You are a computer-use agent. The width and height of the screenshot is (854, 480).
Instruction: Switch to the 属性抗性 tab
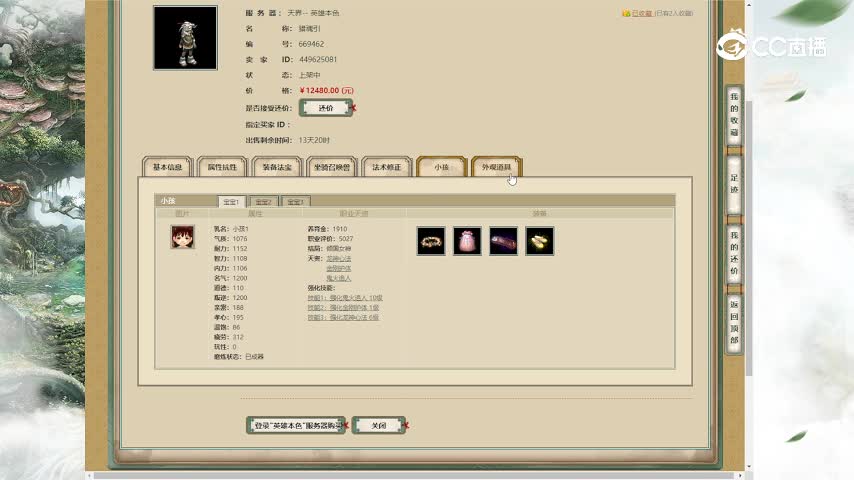coord(222,167)
